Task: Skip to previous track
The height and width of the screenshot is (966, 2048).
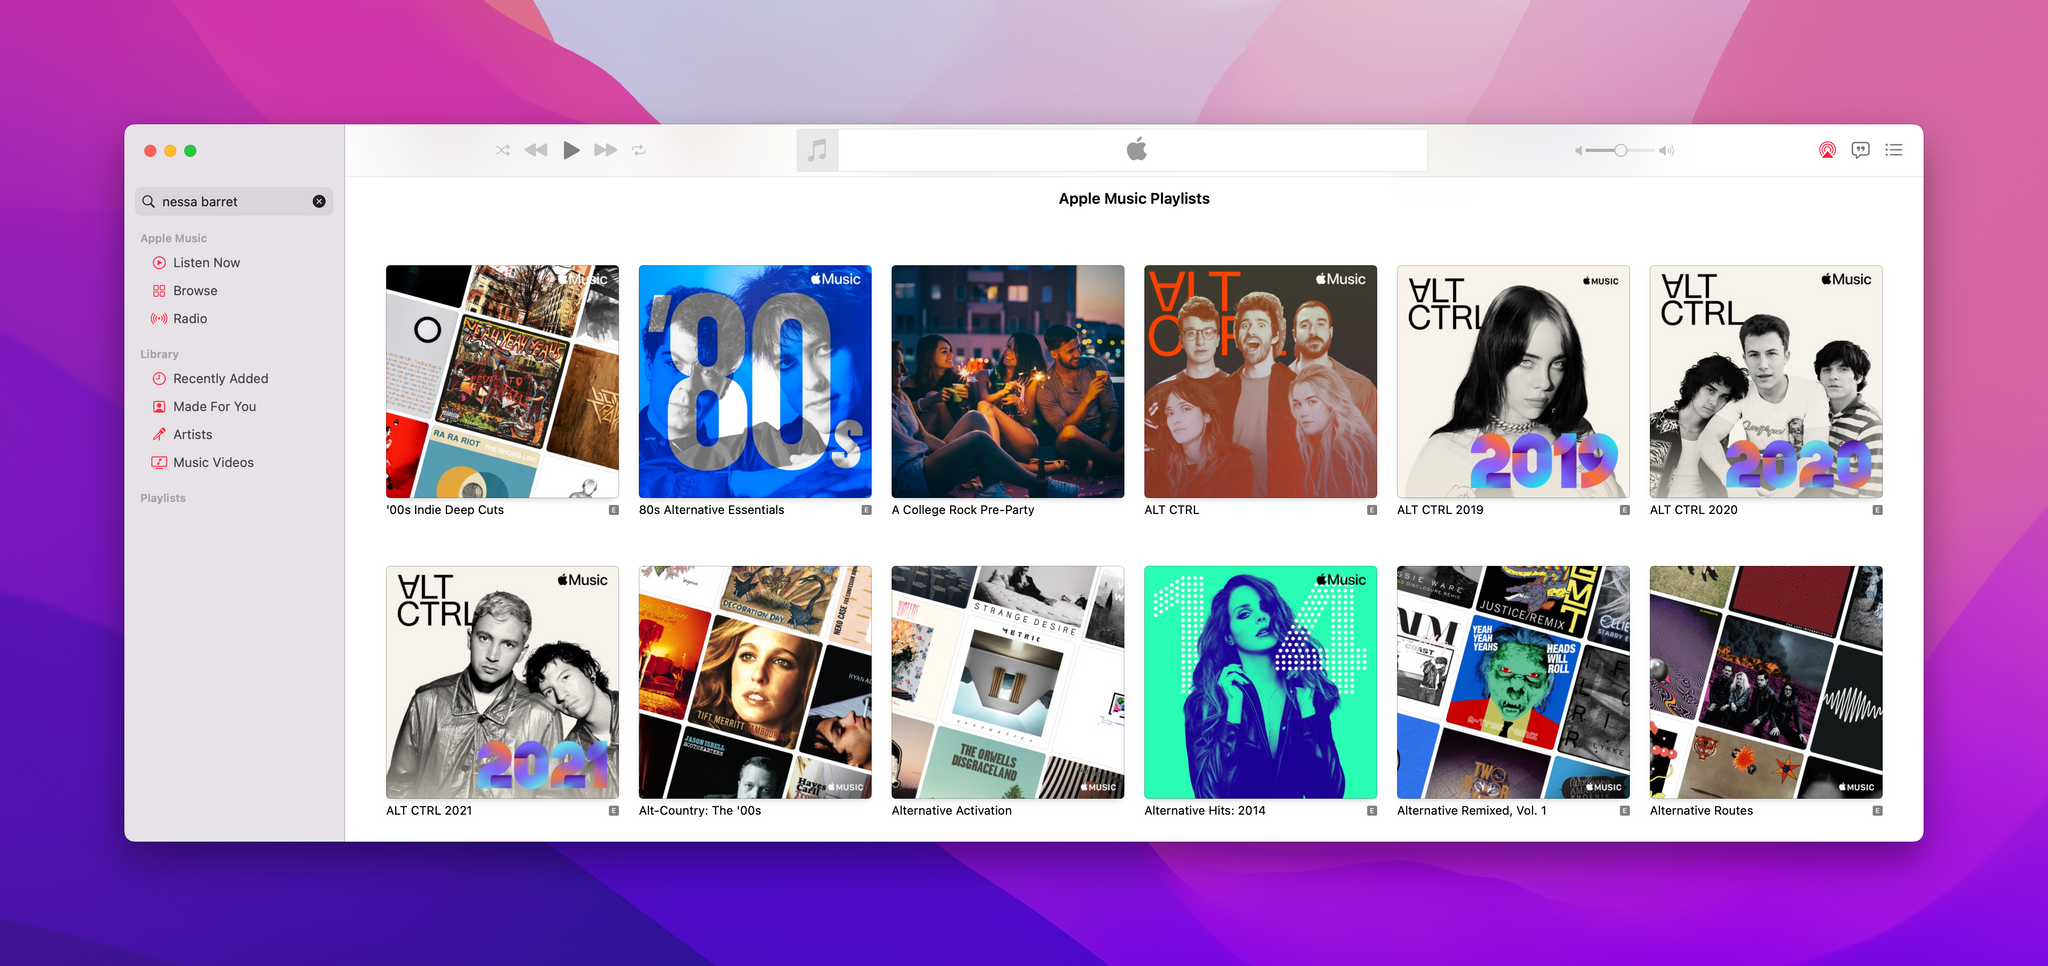Action: (536, 150)
